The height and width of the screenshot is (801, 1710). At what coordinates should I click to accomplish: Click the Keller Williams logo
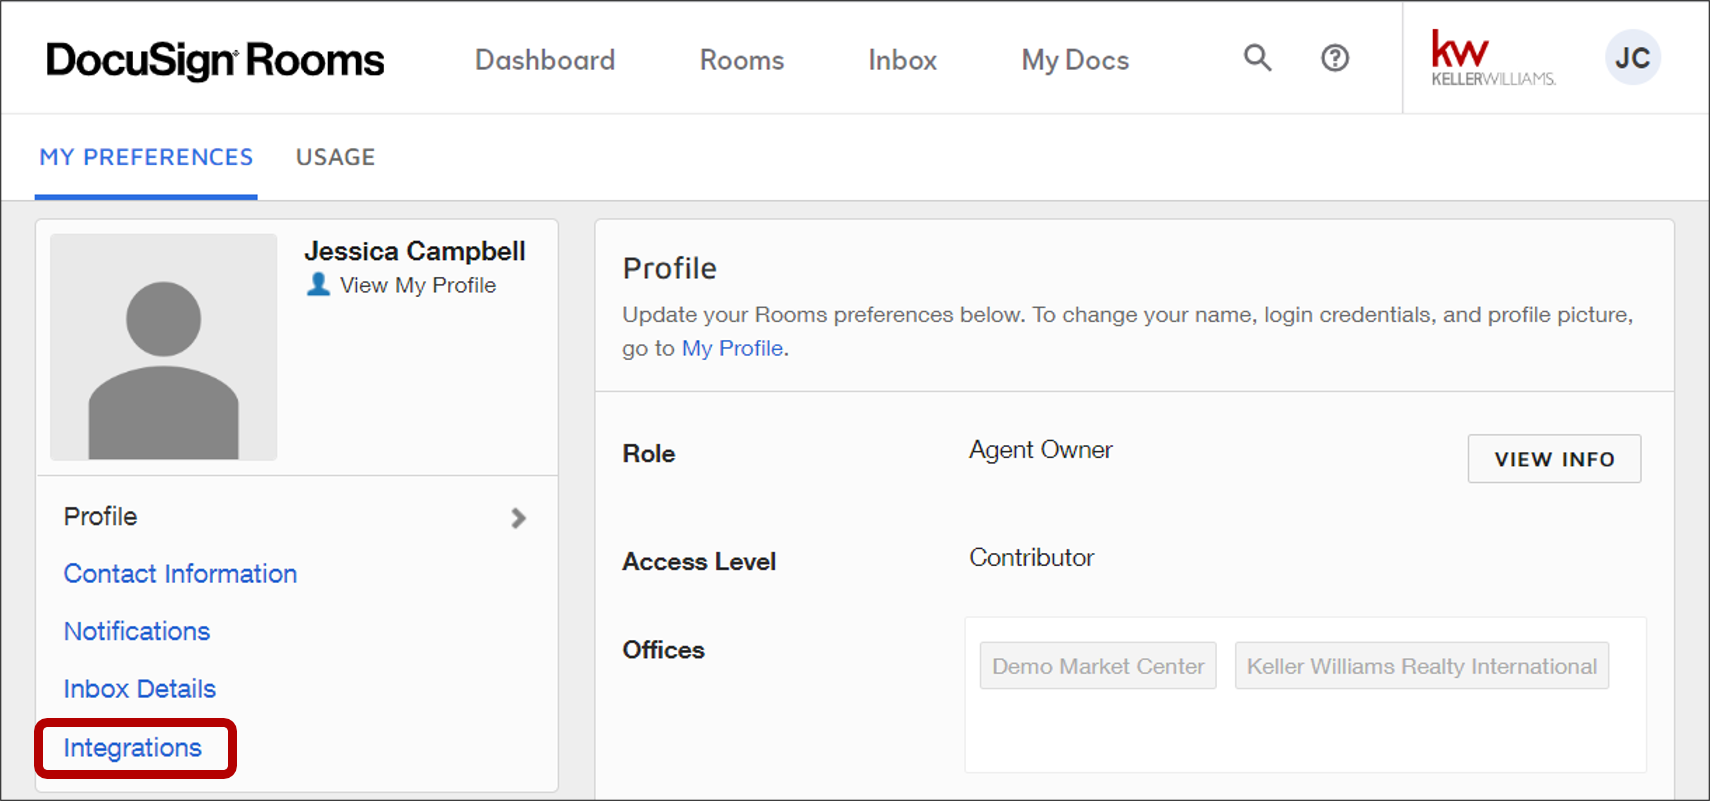[x=1493, y=58]
